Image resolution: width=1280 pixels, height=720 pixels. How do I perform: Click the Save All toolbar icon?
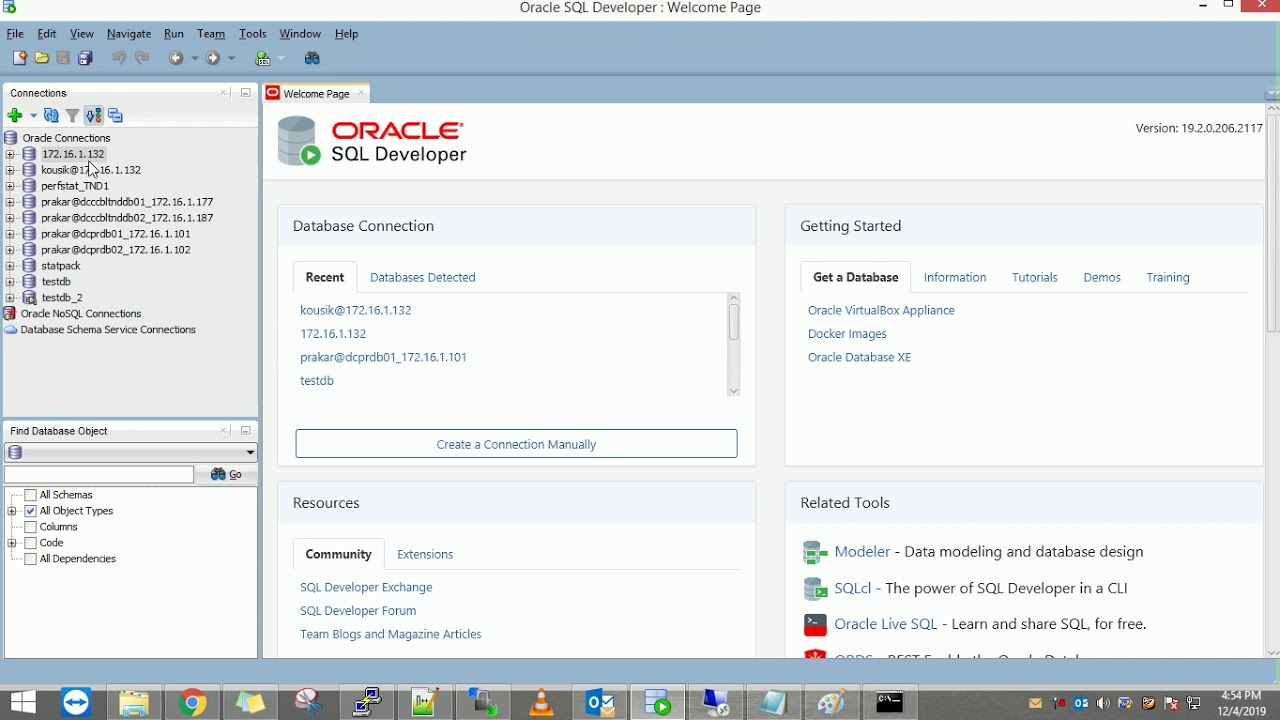click(x=86, y=59)
